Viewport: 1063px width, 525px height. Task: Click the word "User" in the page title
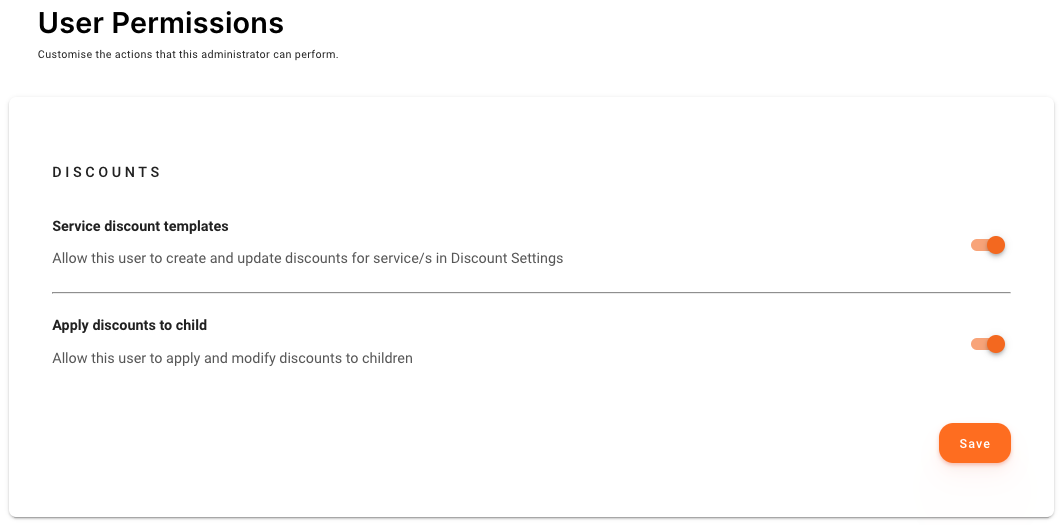(73, 22)
